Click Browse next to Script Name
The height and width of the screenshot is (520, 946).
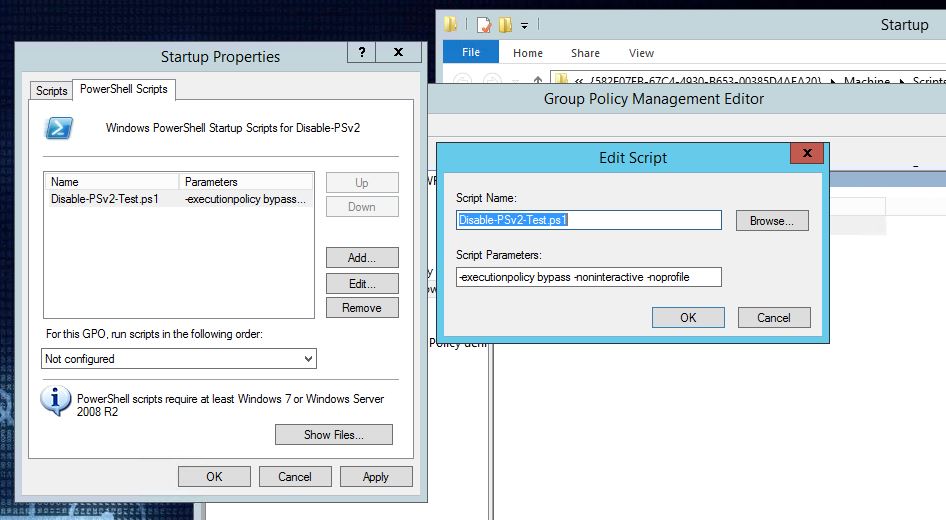[x=772, y=221]
